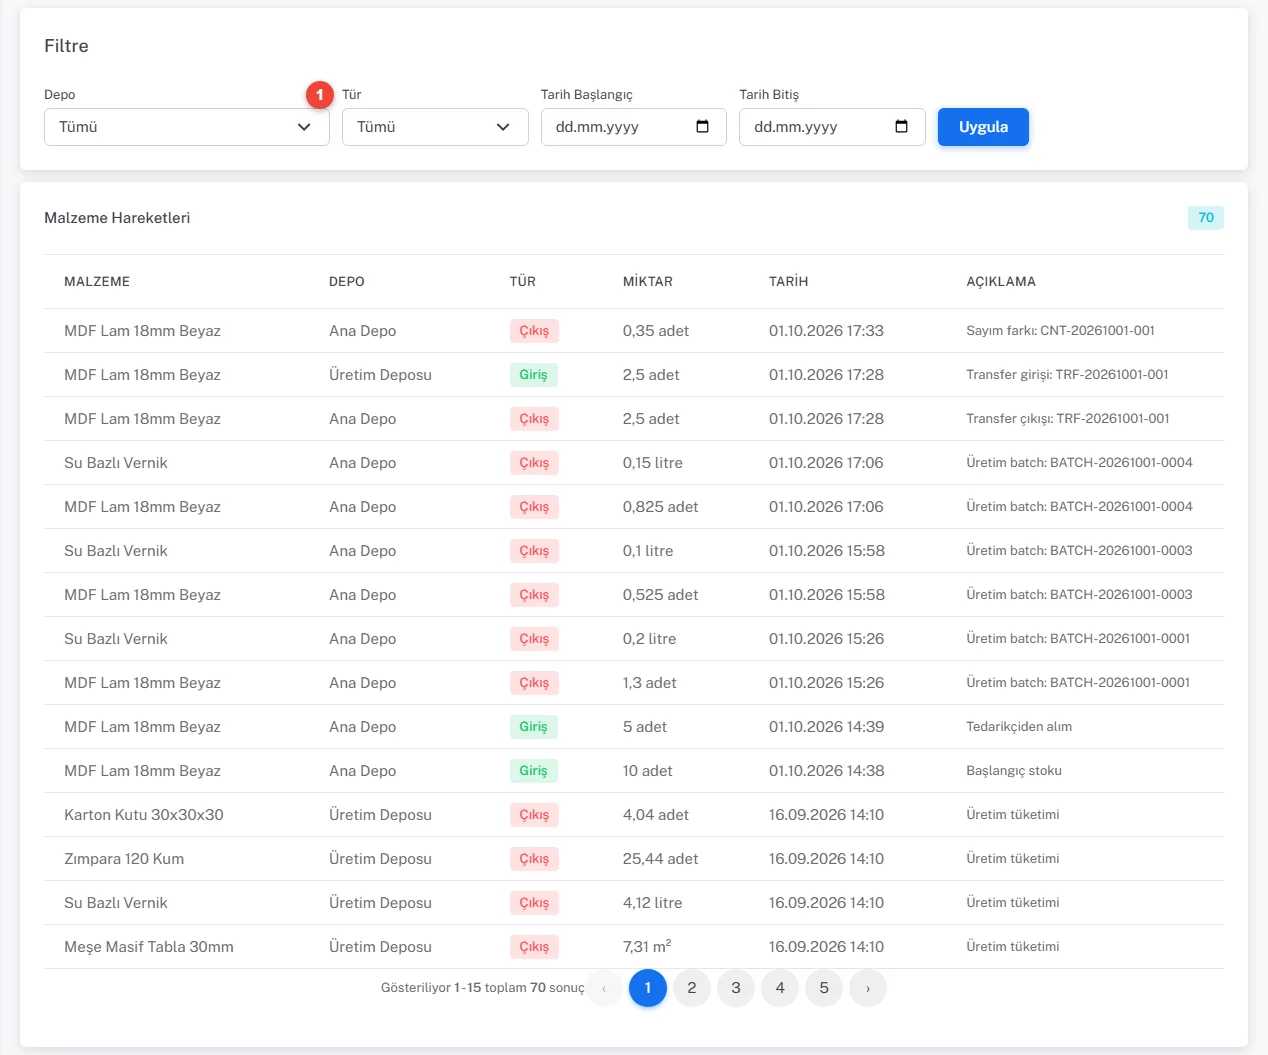The image size is (1268, 1055).
Task: Click the AÇIKLAMA column header
Action: coord(1001,282)
